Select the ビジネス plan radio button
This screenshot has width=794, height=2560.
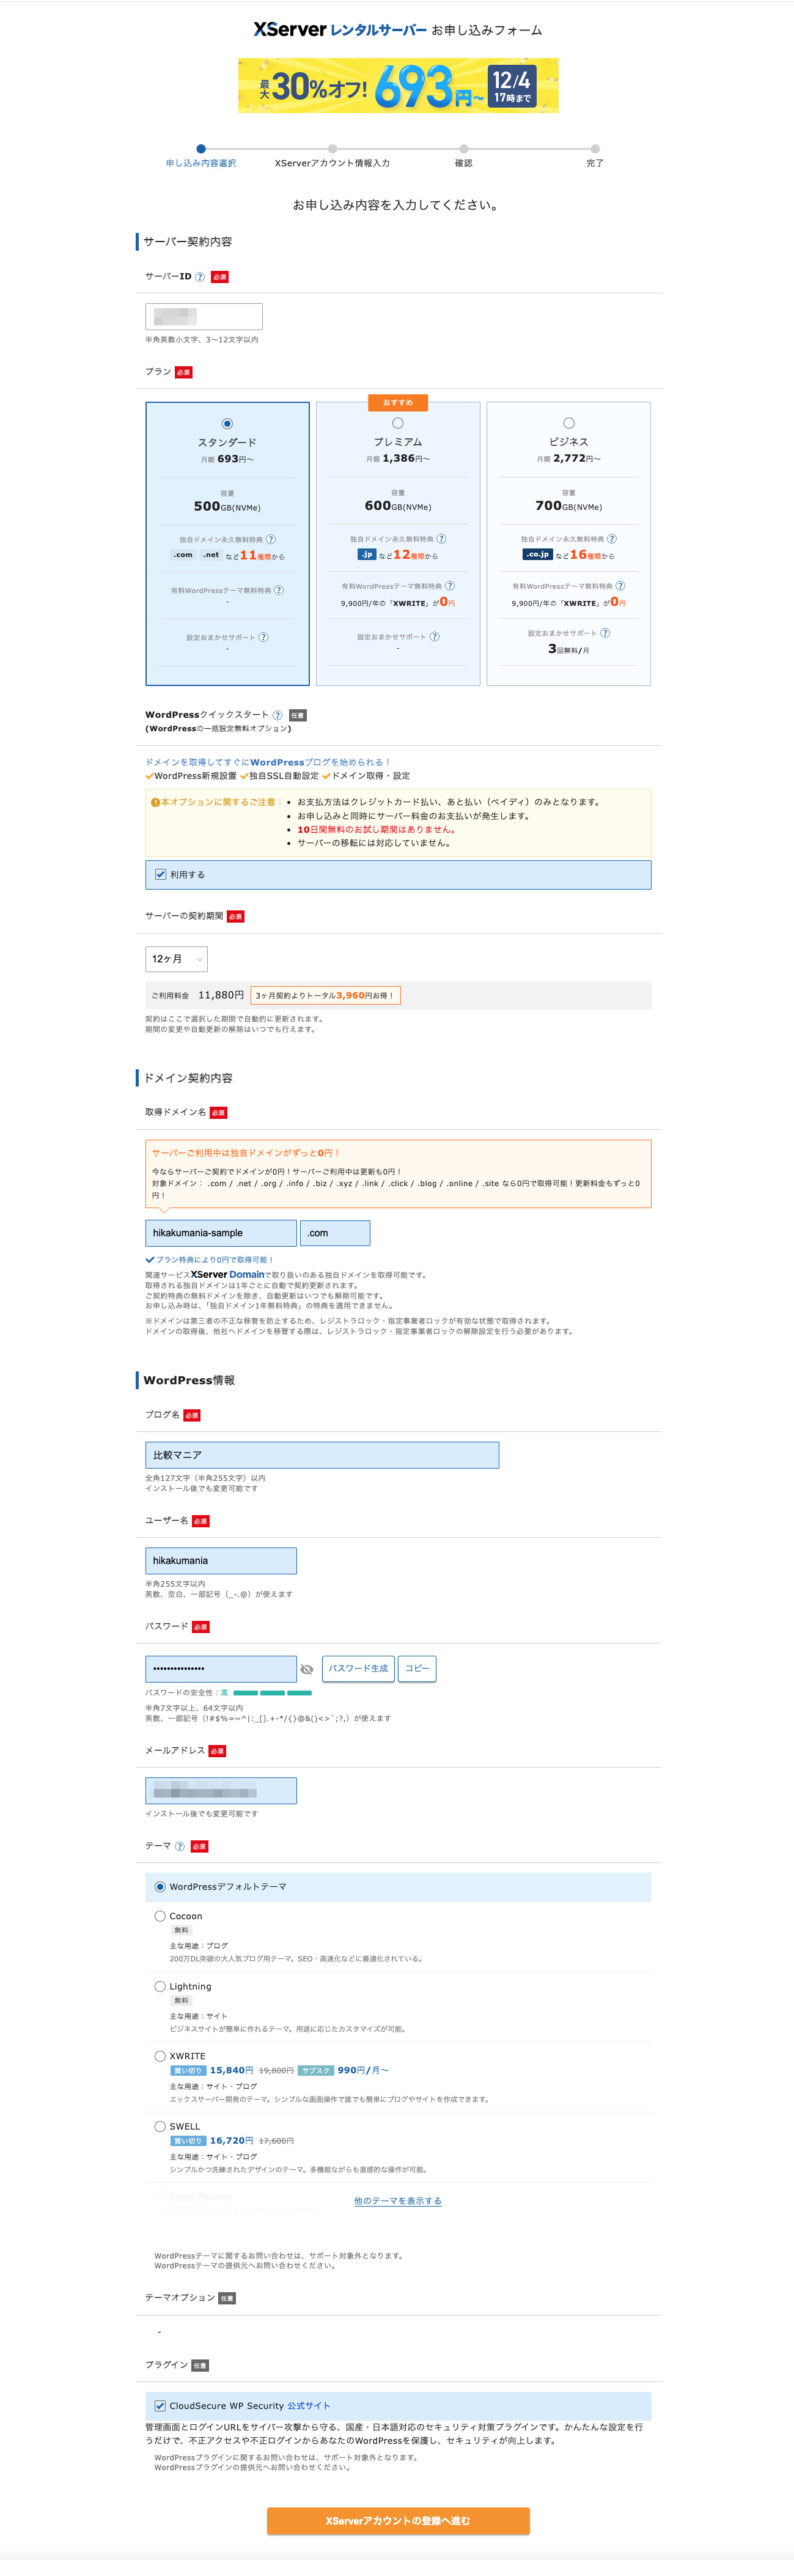click(x=569, y=423)
